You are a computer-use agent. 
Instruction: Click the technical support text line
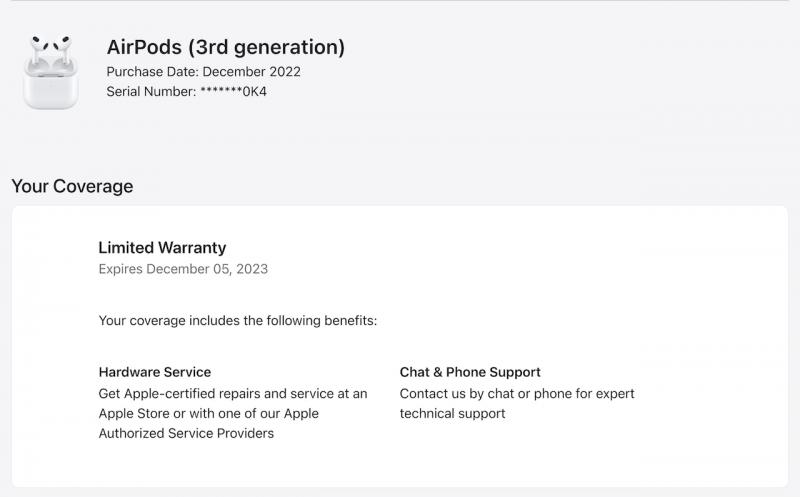[453, 413]
